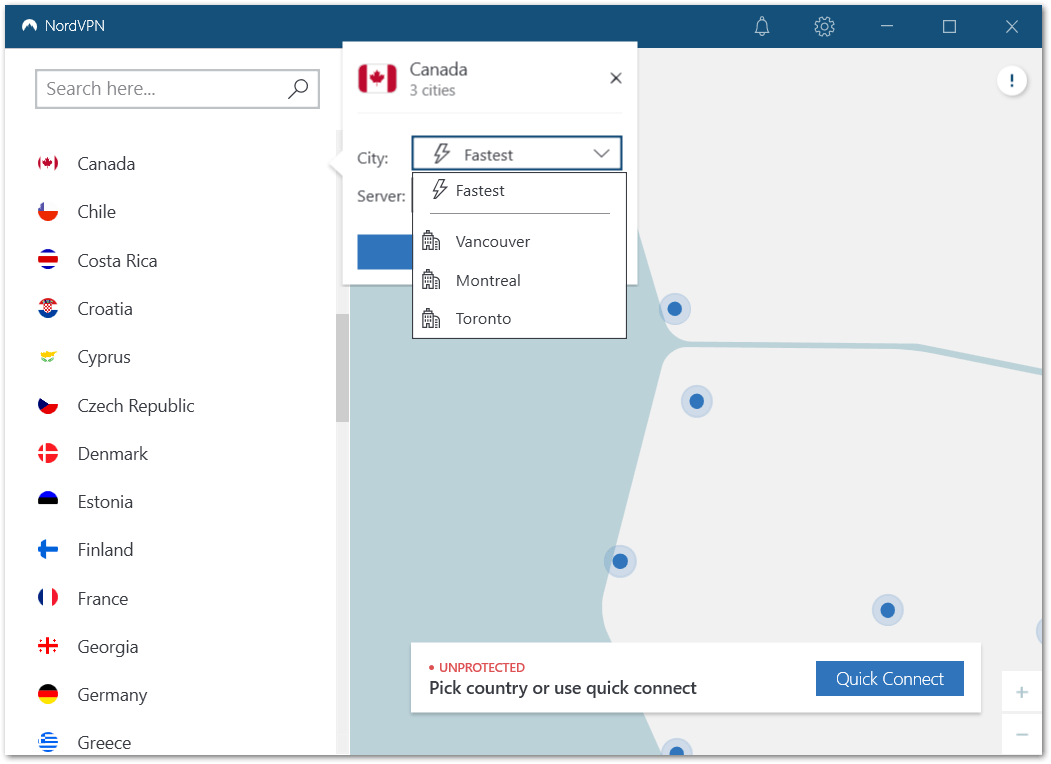Collapse the City dropdown showing Fastest
This screenshot has height=764, width=1051.
pos(517,153)
